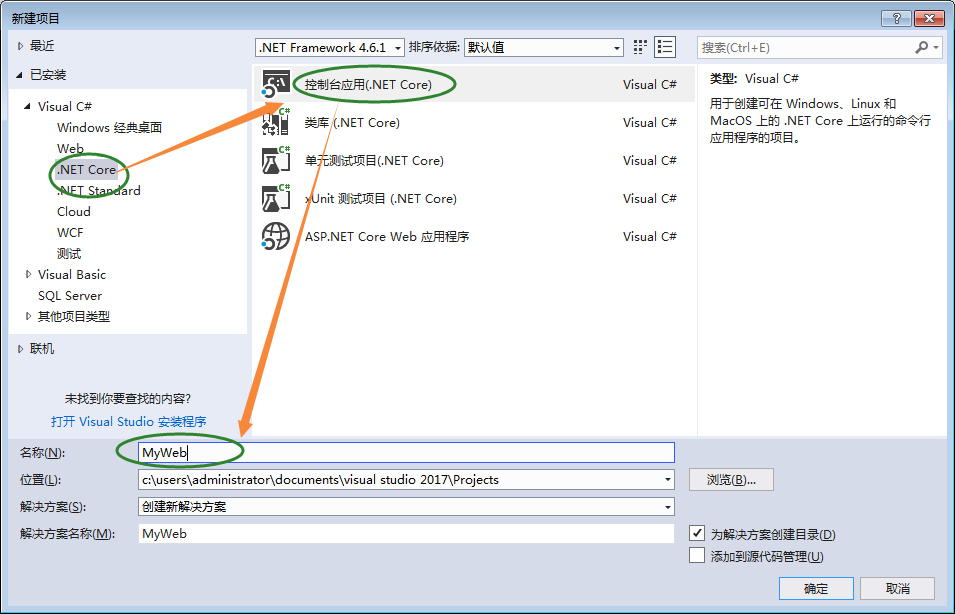This screenshot has width=955, height=614.
Task: Select ASP.NET Core Web 应用程序 template name
Action: pyautogui.click(x=387, y=236)
